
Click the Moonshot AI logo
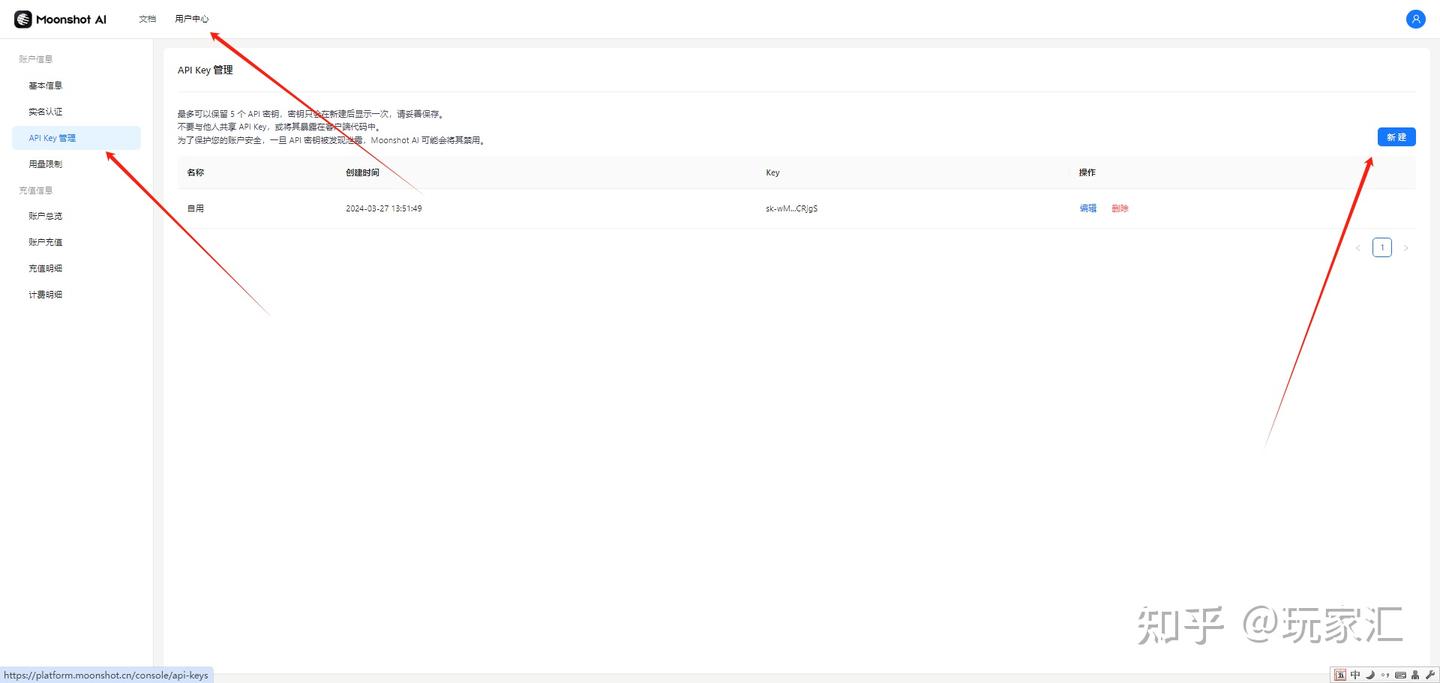coord(60,19)
